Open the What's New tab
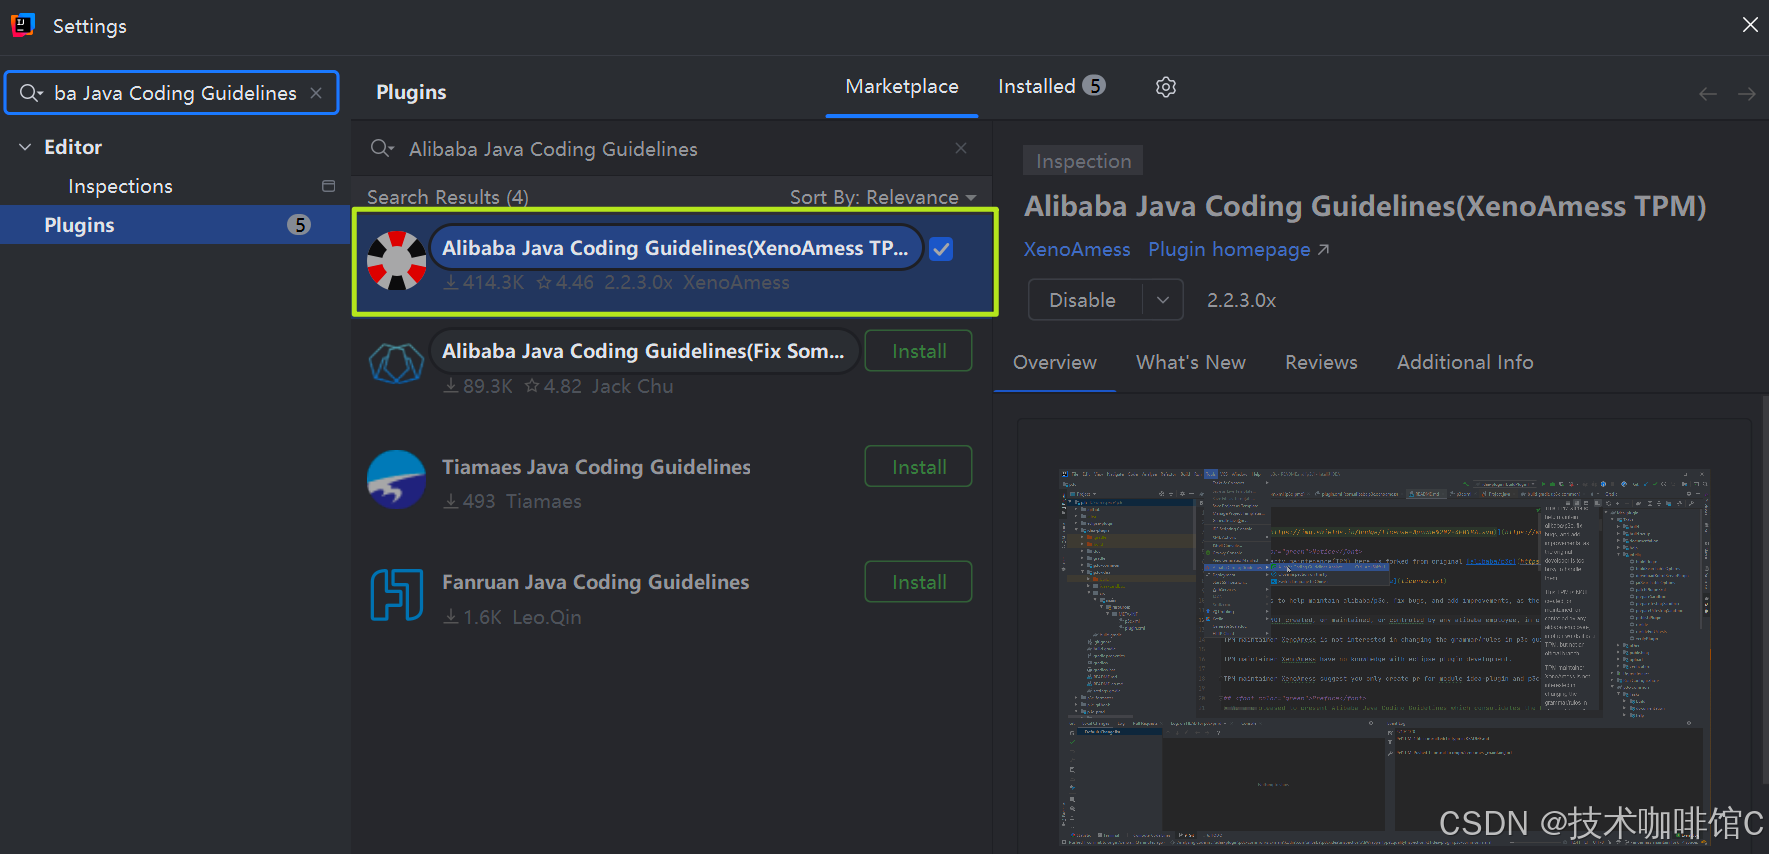 (1191, 362)
